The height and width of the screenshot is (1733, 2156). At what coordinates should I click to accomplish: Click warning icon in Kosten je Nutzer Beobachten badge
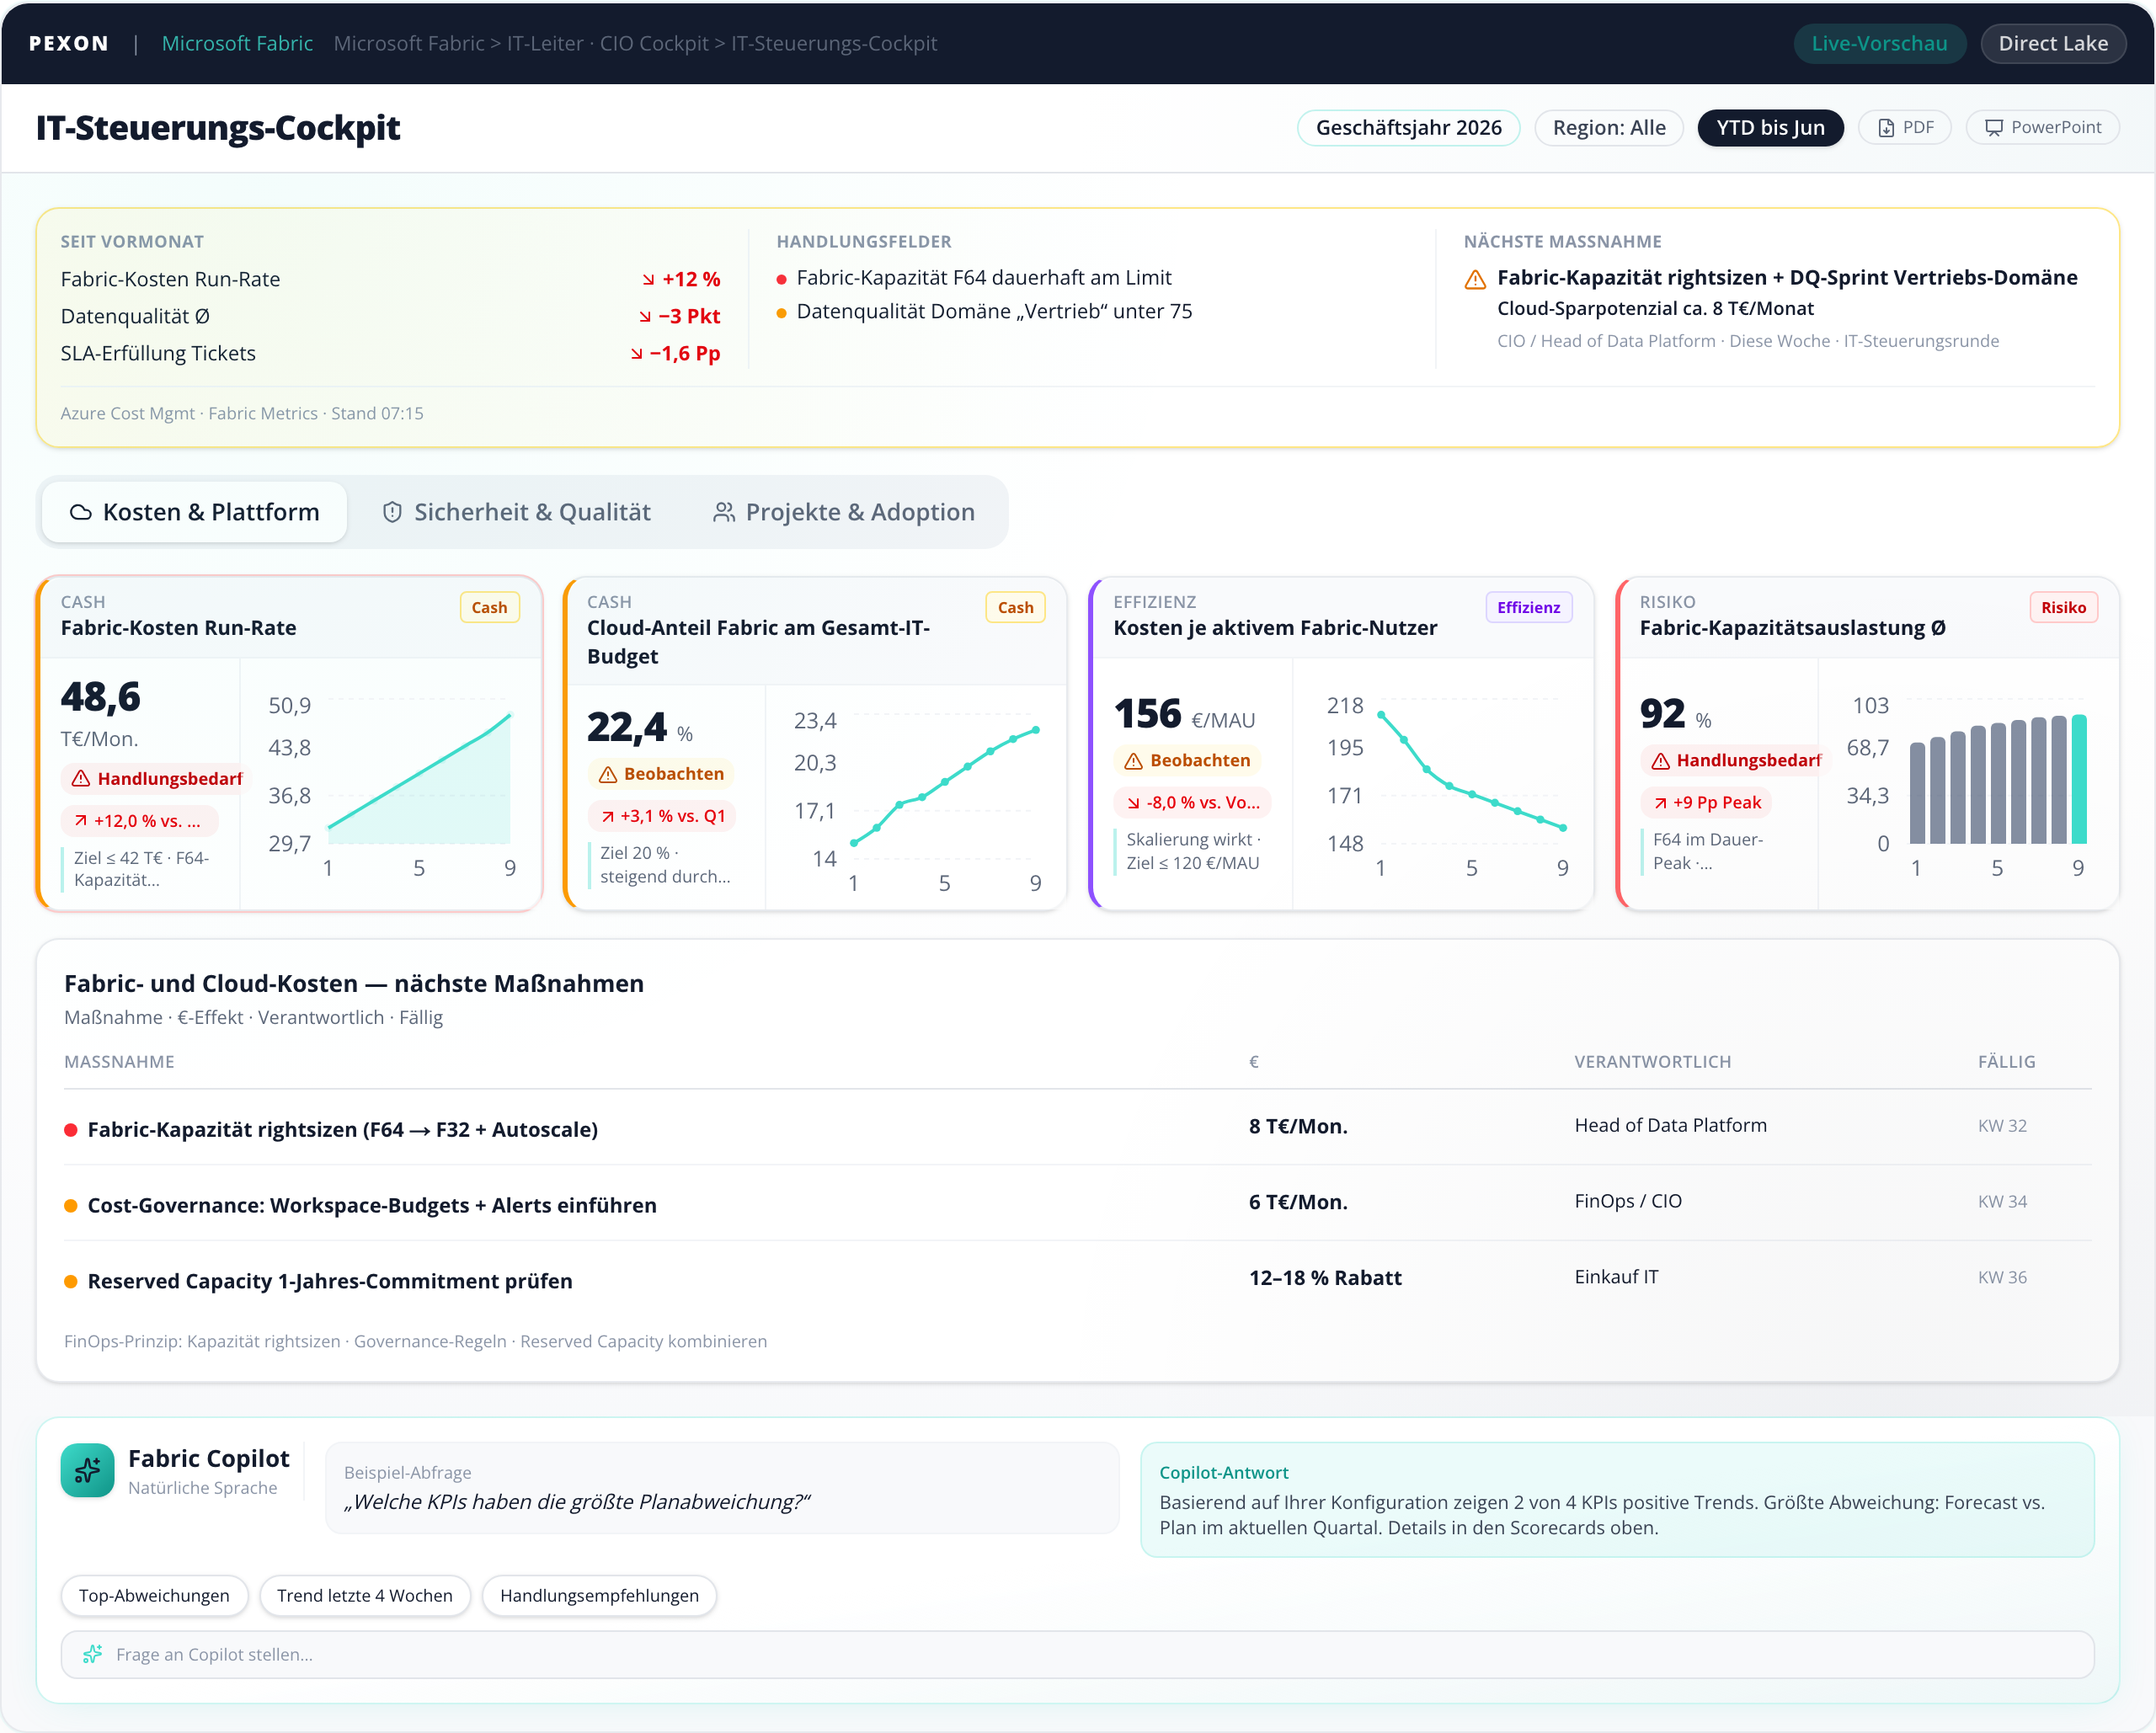point(1133,761)
